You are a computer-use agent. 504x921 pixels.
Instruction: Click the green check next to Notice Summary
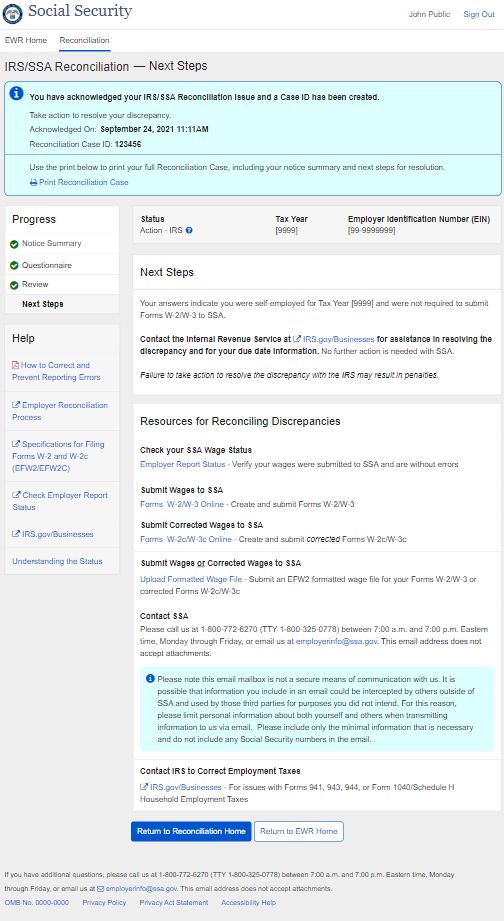tap(14, 244)
